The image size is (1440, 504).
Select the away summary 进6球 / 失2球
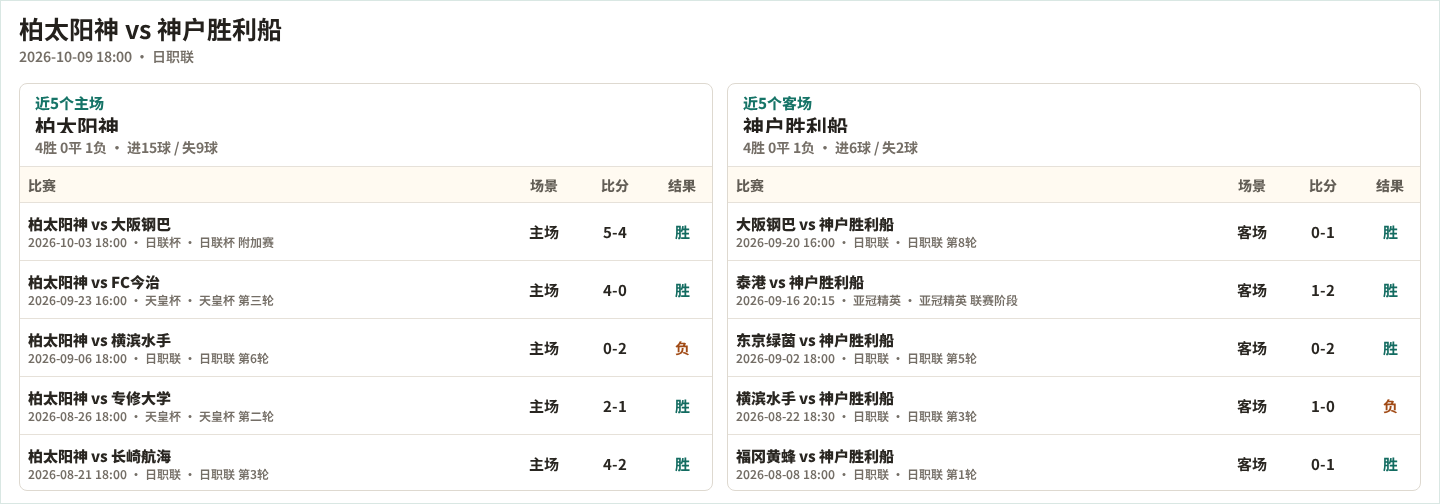(876, 148)
